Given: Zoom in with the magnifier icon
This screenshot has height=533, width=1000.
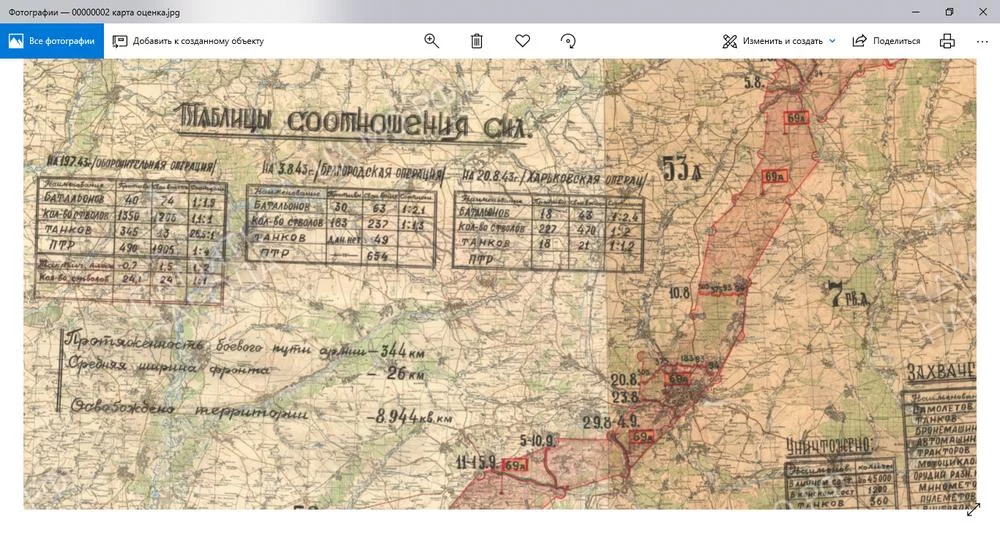Looking at the screenshot, I should (432, 41).
